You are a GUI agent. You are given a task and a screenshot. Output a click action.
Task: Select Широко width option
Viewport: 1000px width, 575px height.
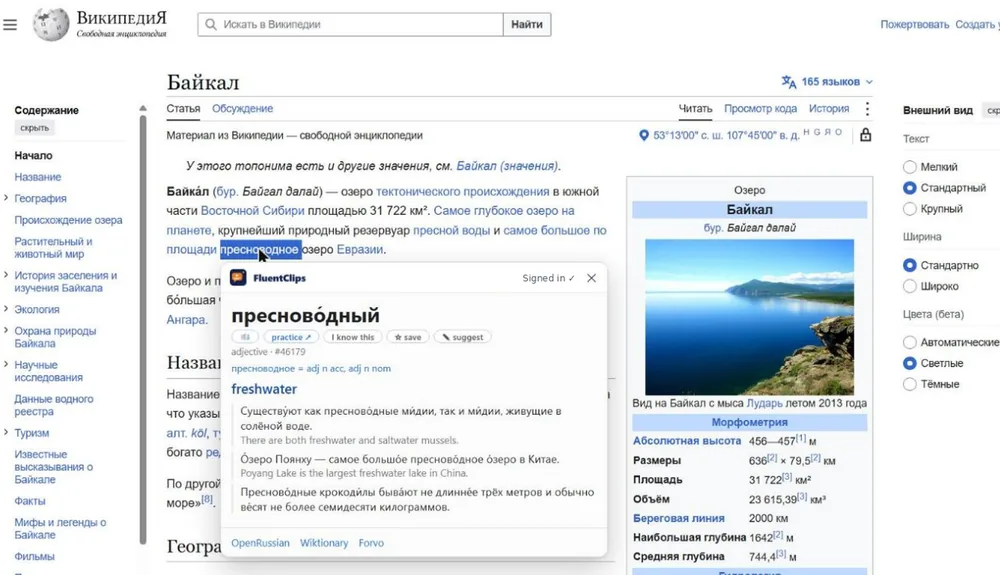[x=909, y=286]
